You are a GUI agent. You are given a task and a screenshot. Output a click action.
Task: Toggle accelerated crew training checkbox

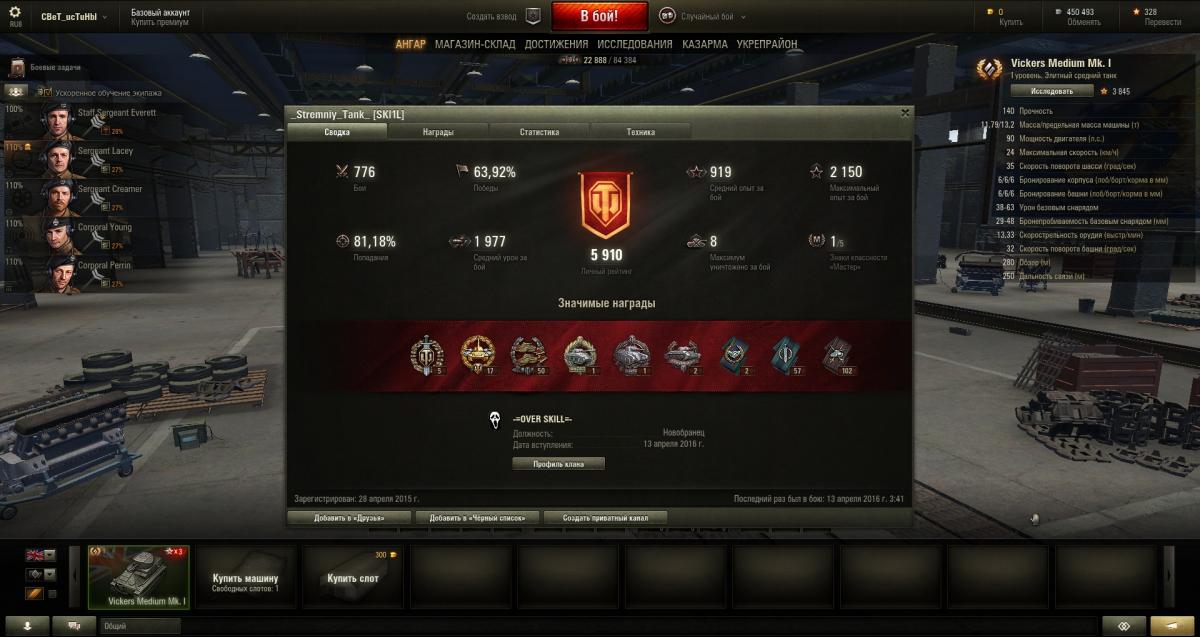coord(46,93)
